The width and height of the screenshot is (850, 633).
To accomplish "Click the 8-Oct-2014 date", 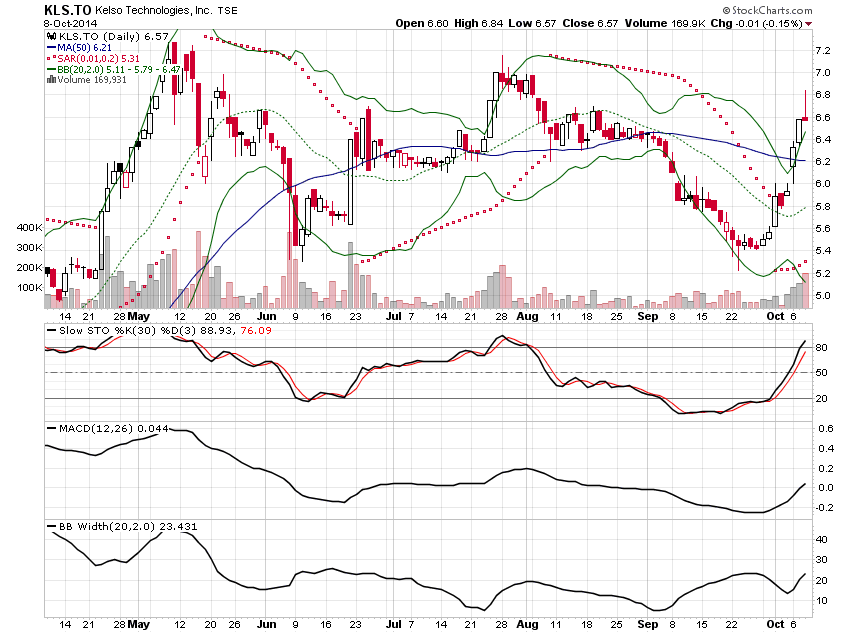I will click(70, 23).
